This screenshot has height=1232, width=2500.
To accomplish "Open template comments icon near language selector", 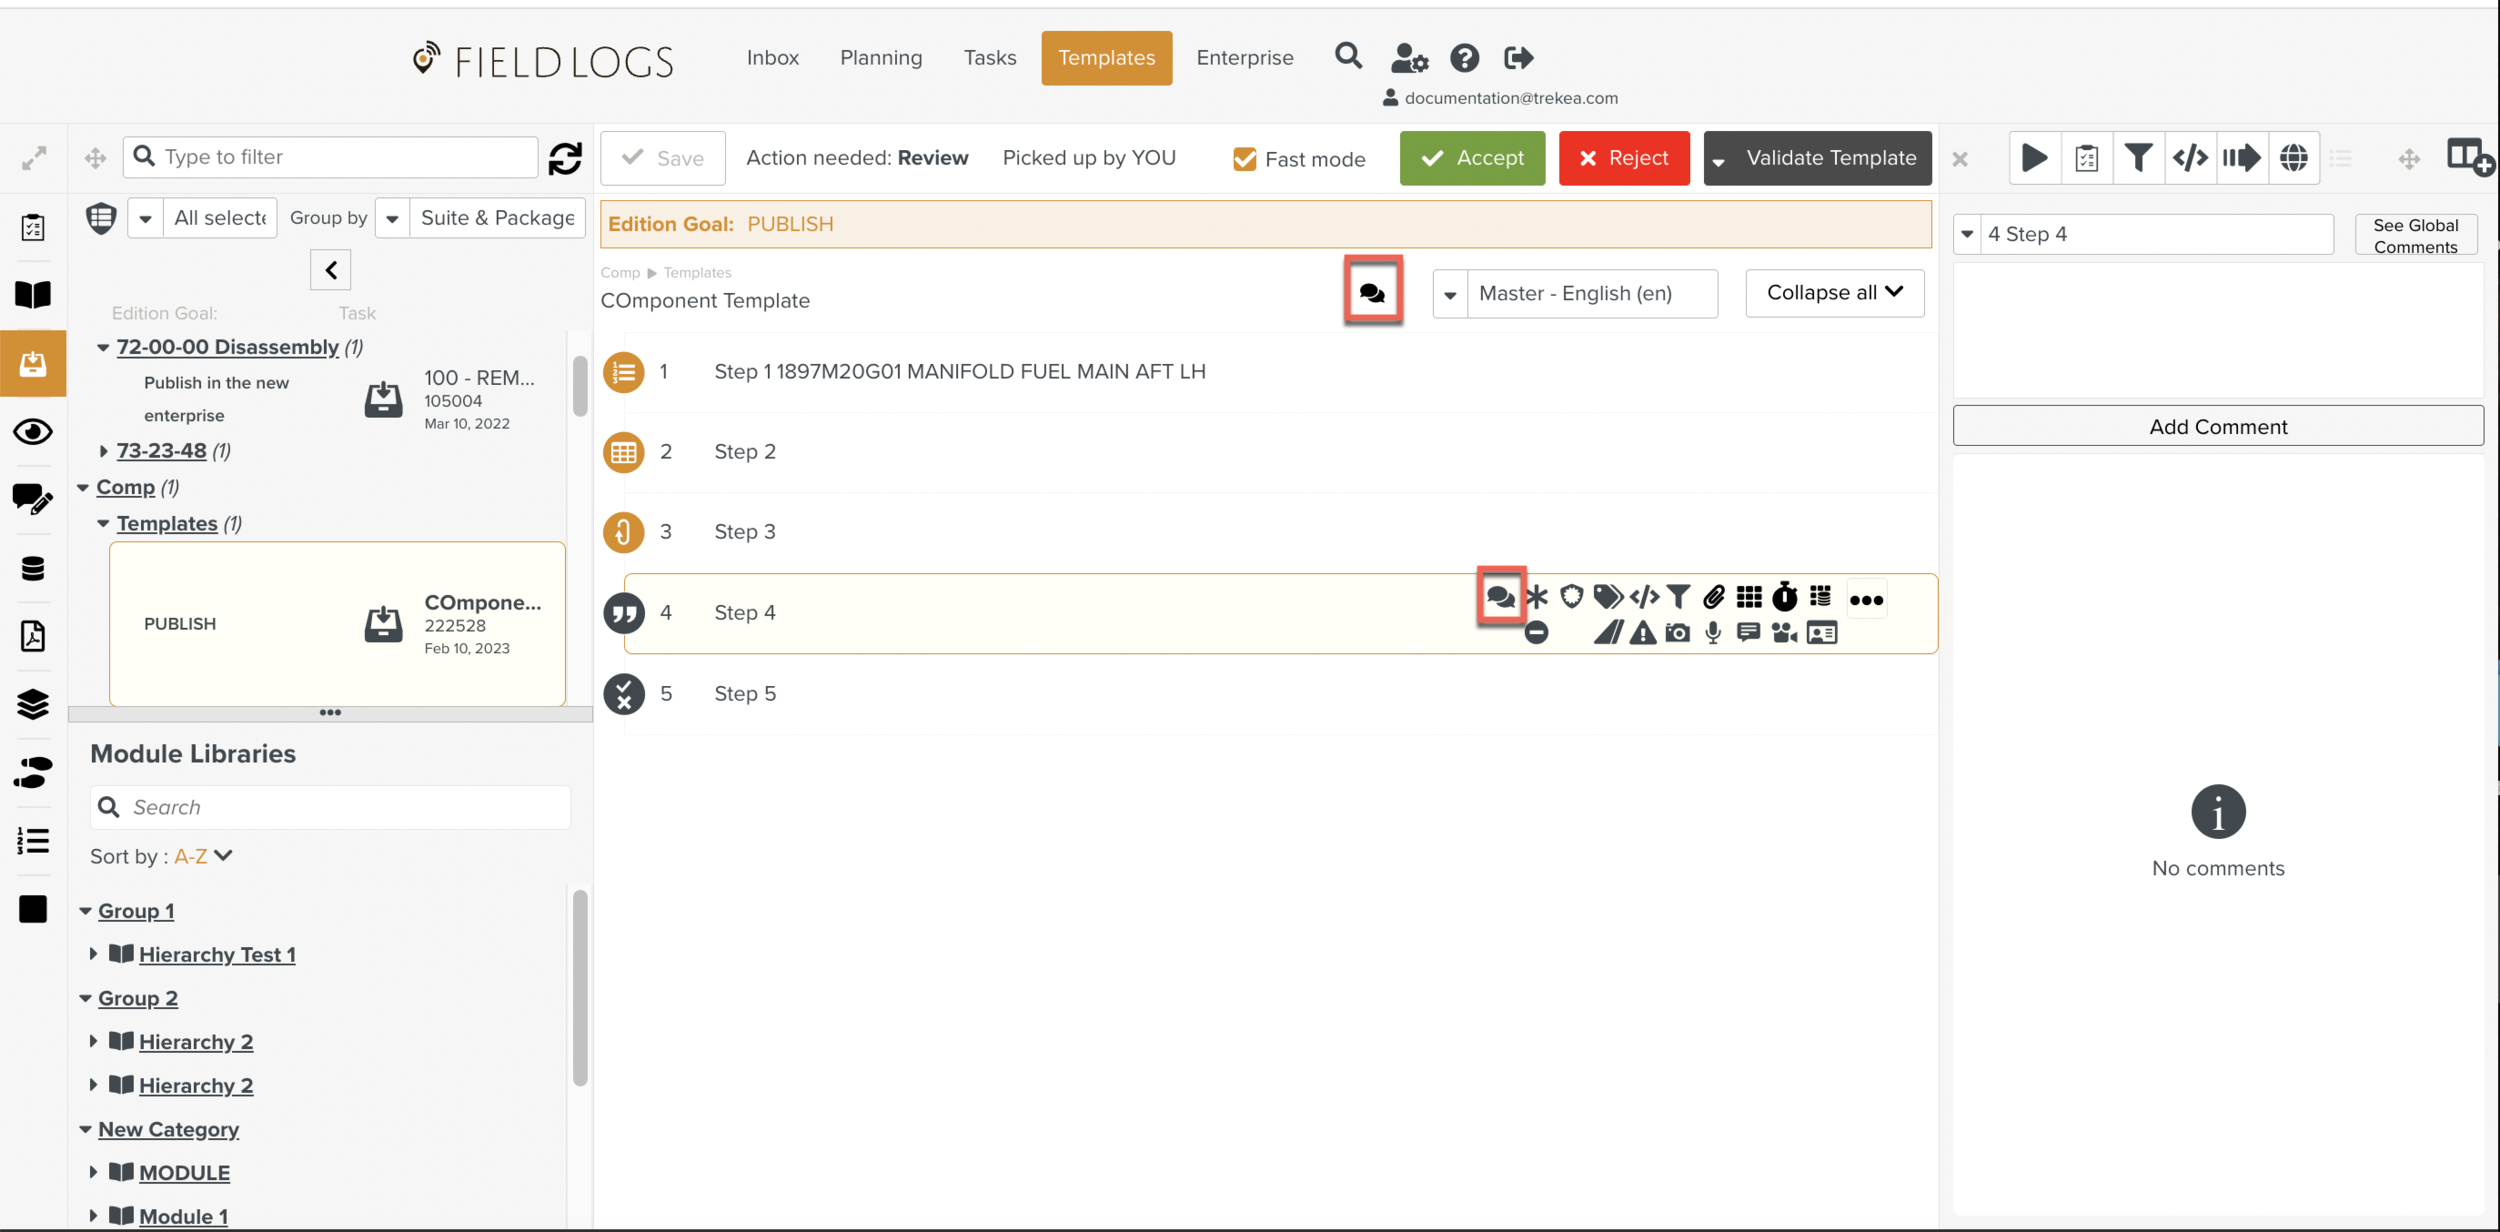I will click(1372, 292).
